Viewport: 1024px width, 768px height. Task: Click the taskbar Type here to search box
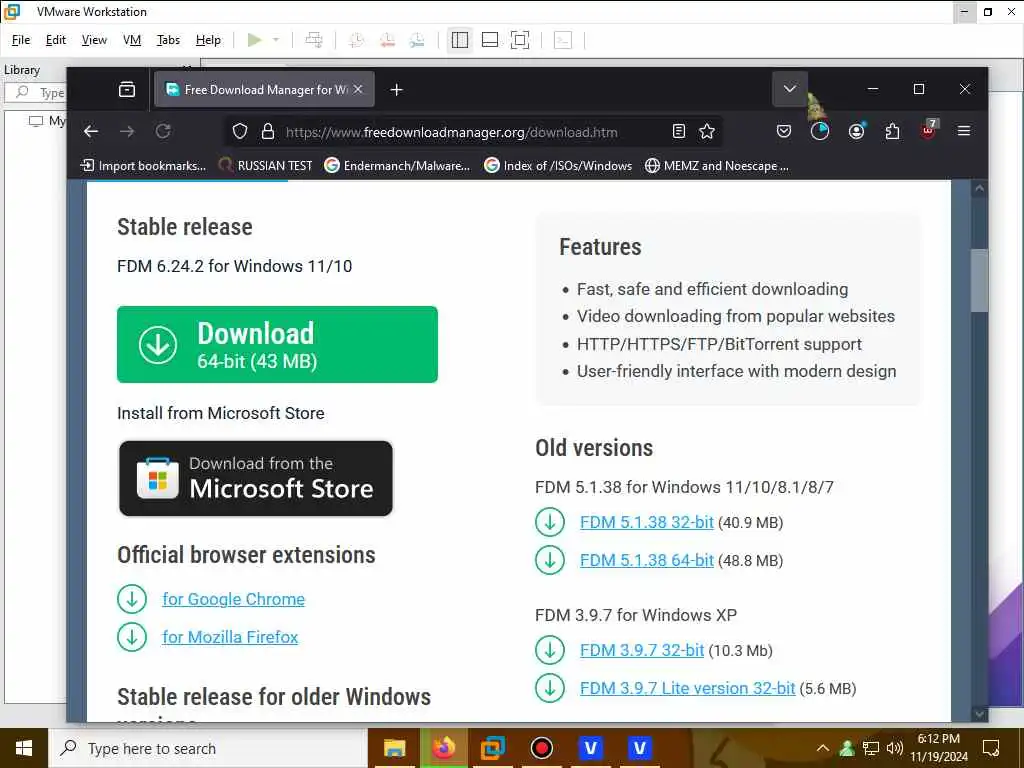208,748
